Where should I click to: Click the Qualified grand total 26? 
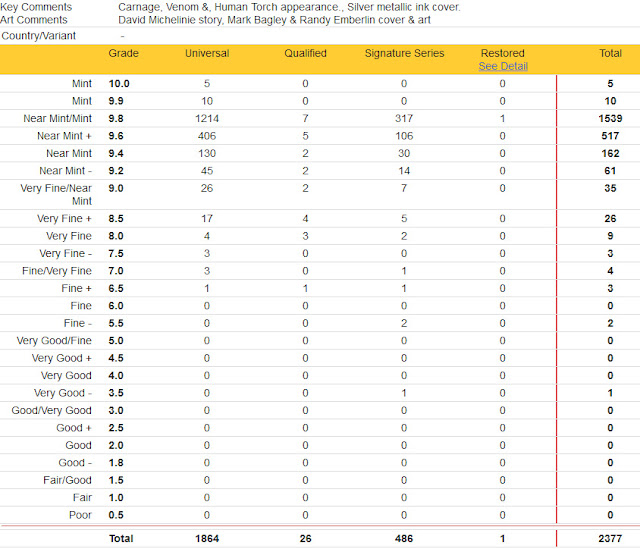coord(305,539)
